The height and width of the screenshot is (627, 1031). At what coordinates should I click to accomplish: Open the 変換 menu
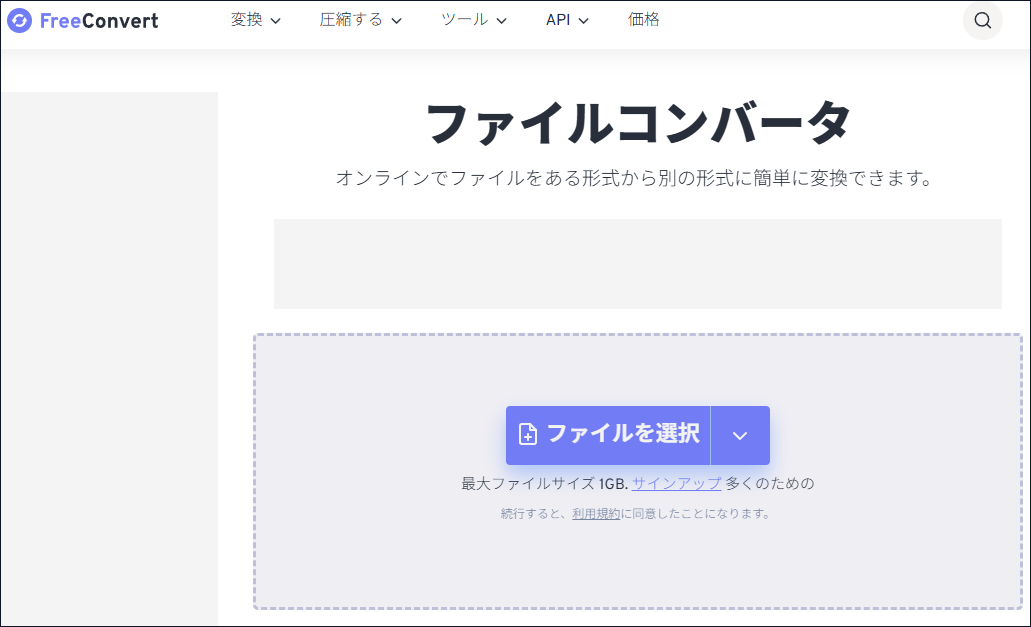256,20
